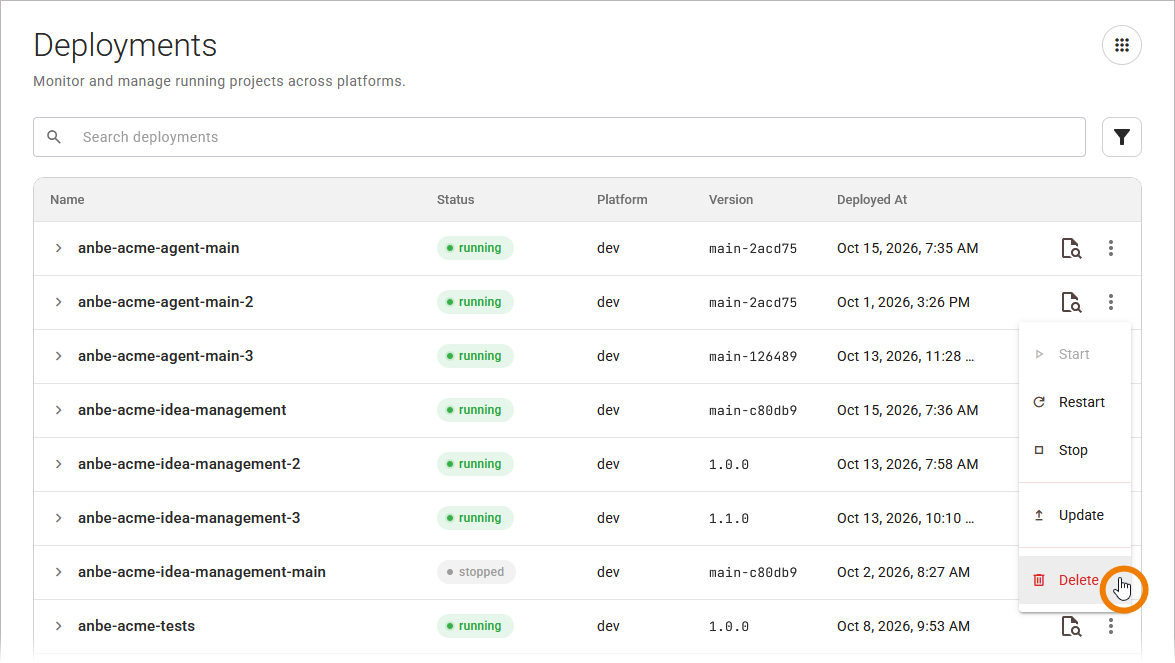
Task: Expand the anbe-acme-agent-main row
Action: pos(58,248)
